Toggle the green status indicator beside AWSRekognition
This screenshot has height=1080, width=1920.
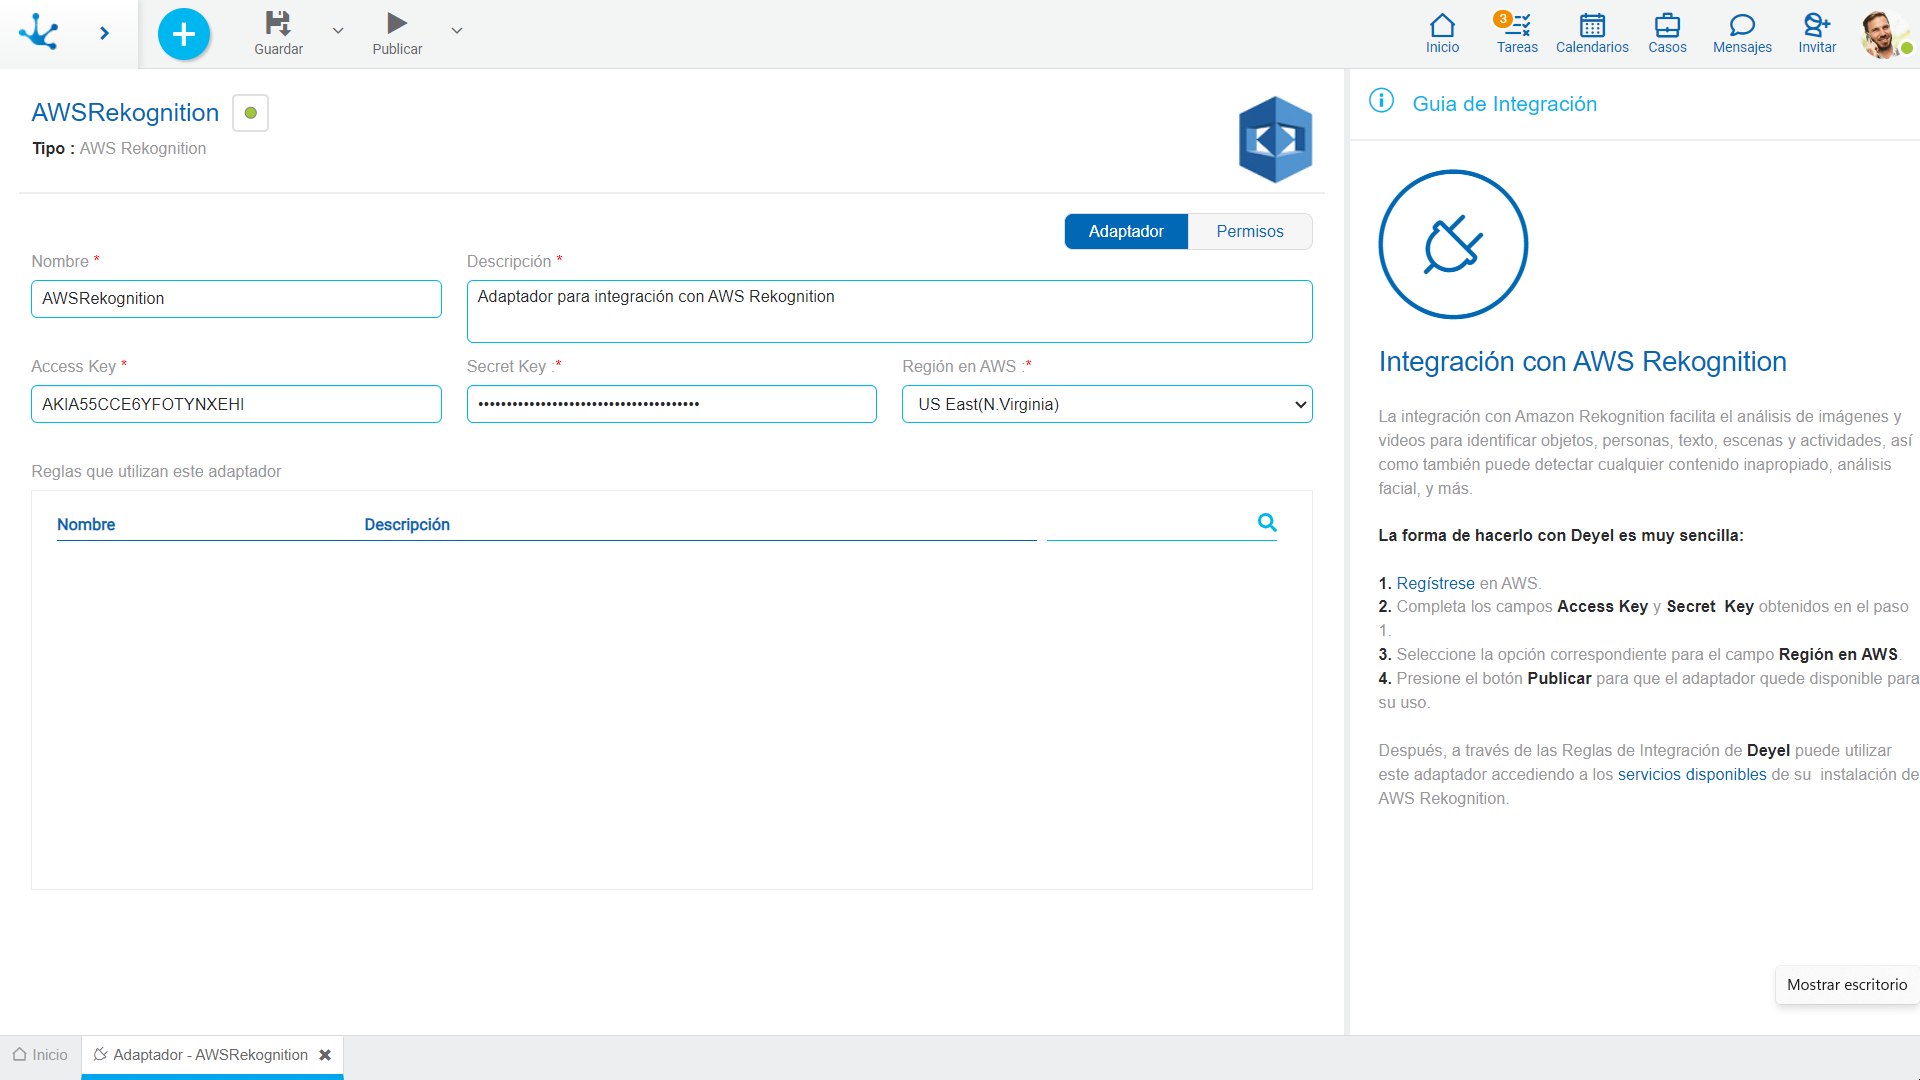coord(251,113)
